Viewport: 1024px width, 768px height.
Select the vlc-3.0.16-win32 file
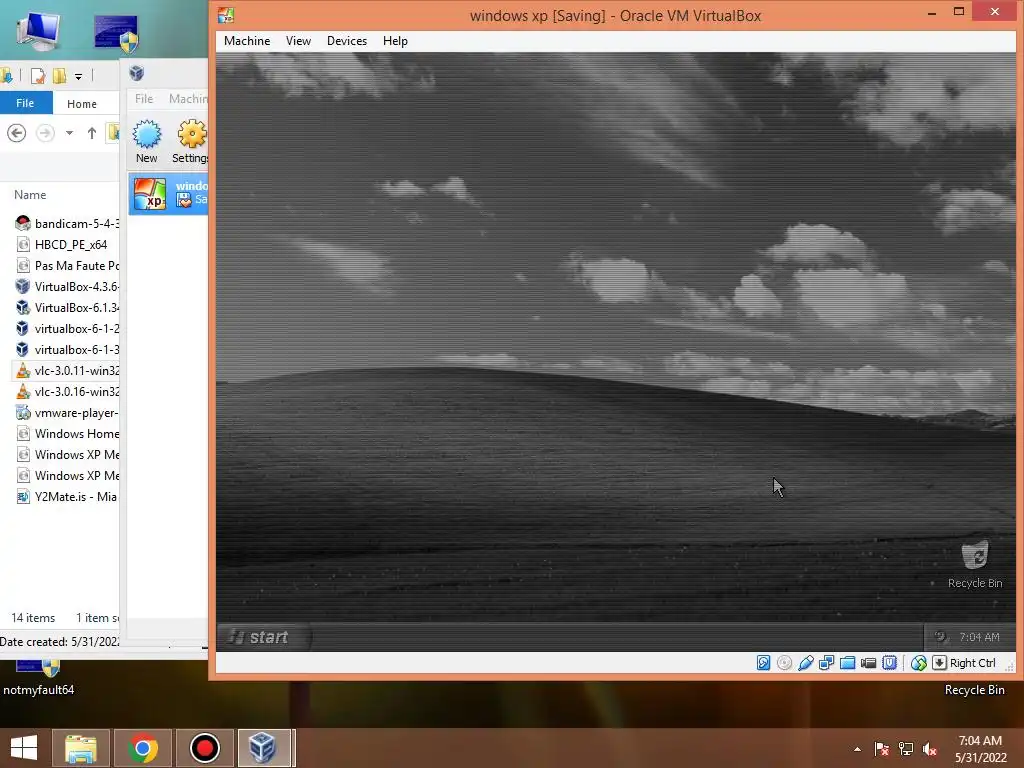tap(67, 391)
